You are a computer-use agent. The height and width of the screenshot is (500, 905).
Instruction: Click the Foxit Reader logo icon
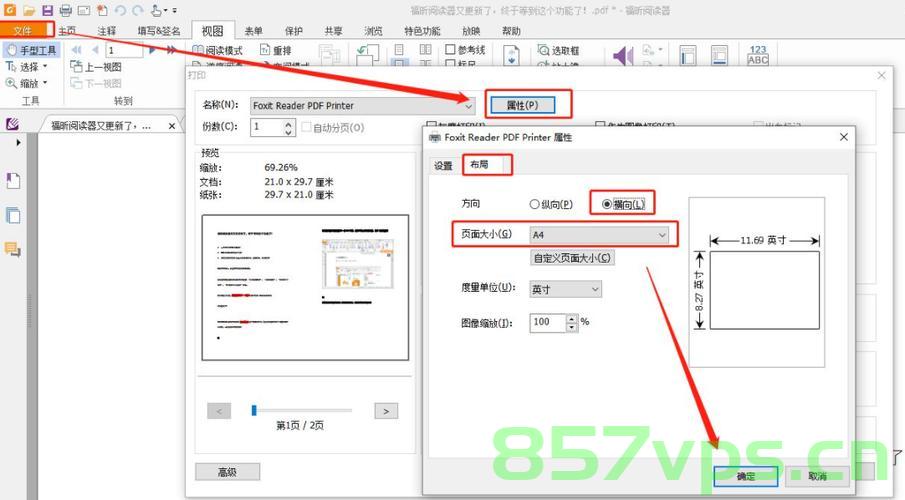click(10, 9)
